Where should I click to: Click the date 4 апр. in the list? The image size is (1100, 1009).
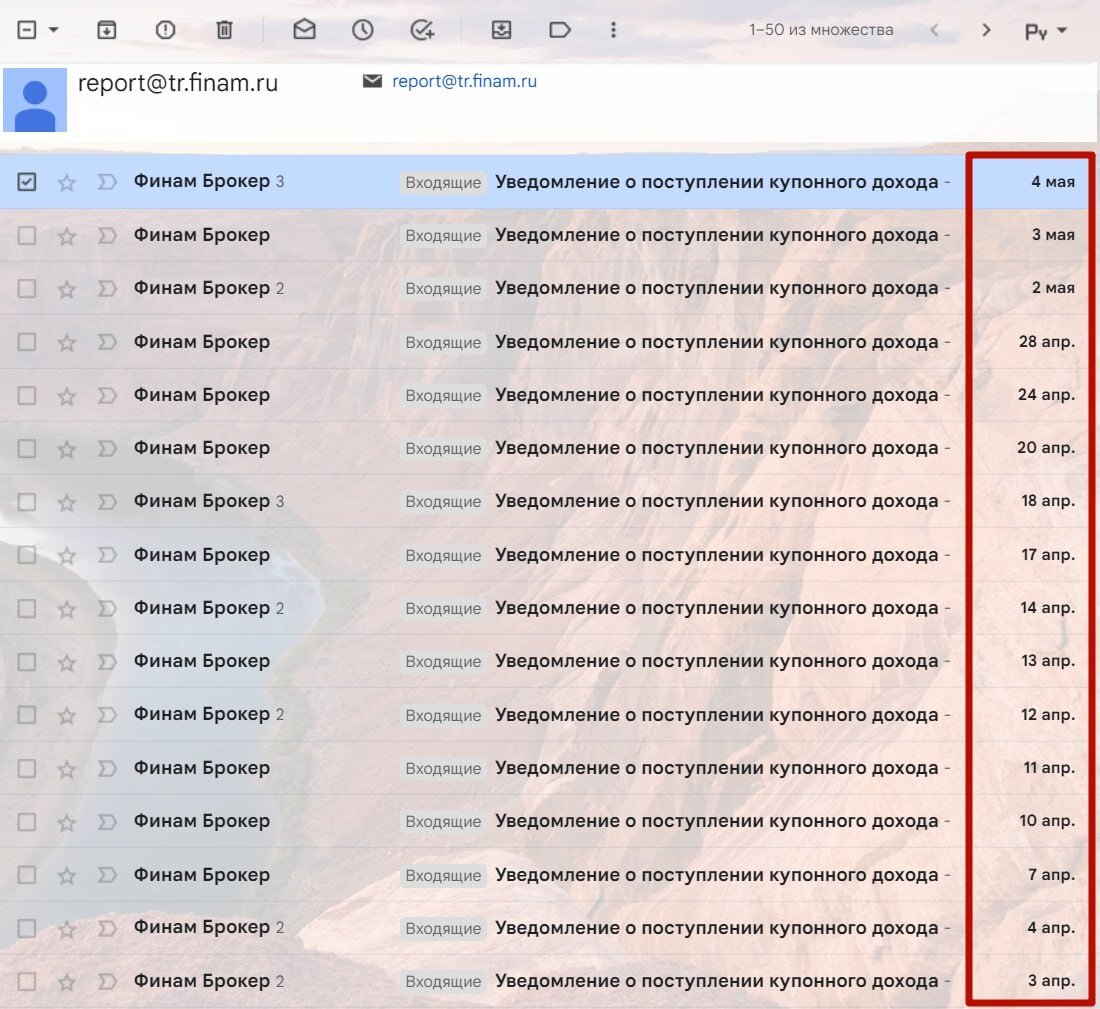click(1051, 928)
